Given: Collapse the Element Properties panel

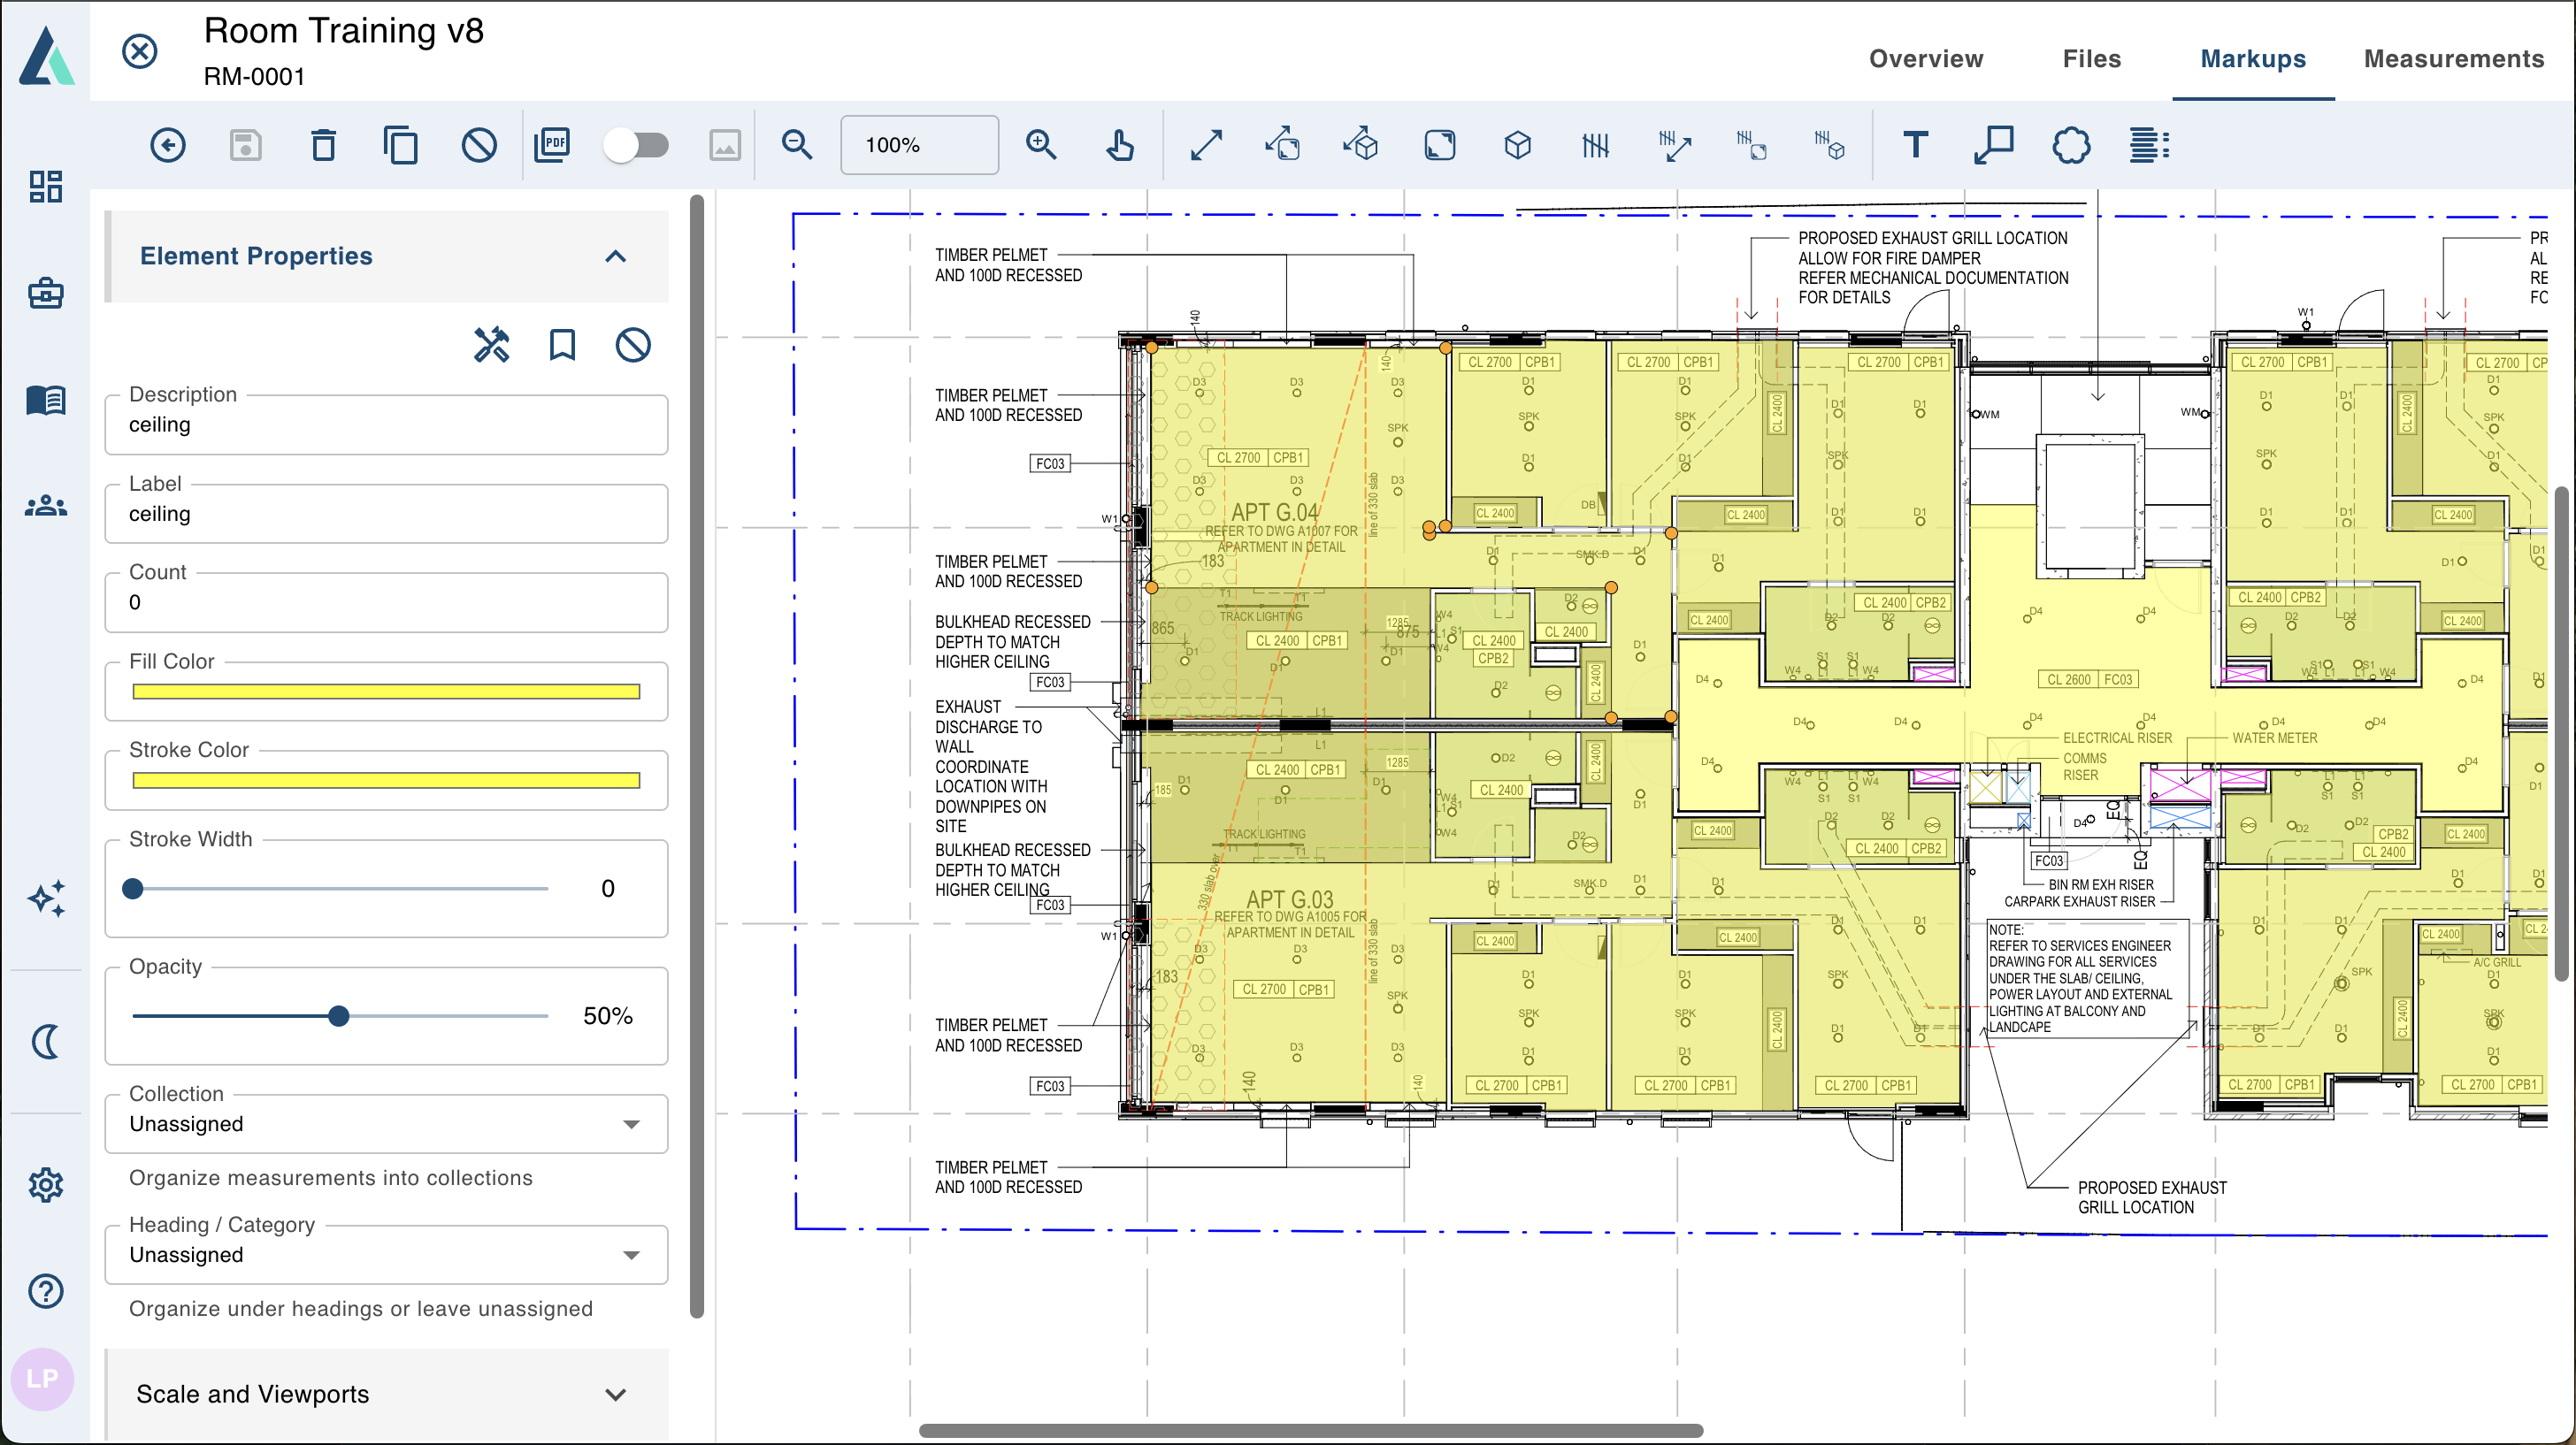Looking at the screenshot, I should [615, 257].
